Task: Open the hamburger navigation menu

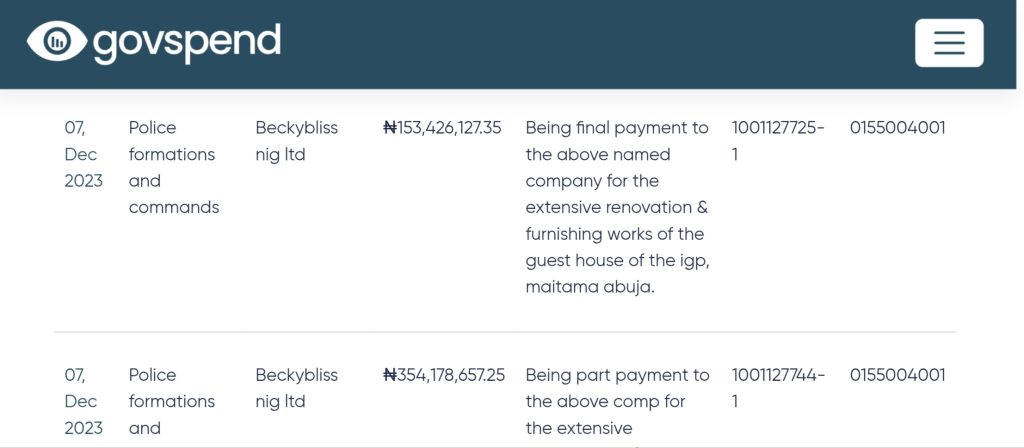Action: pos(948,43)
